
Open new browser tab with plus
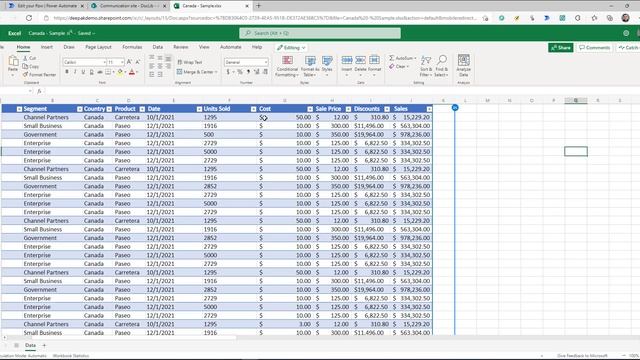click(x=258, y=6)
